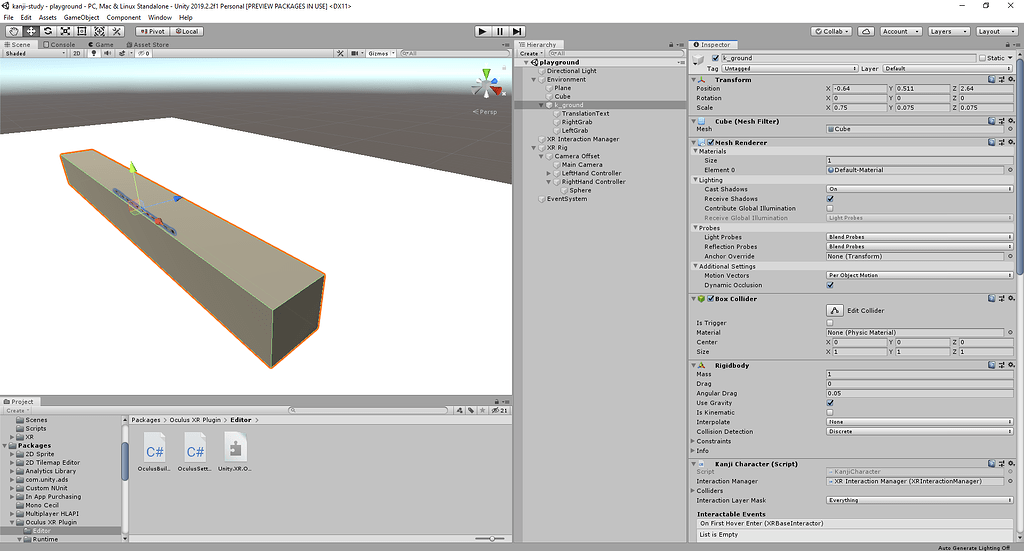Open the GameObject menu
The image size is (1024, 551).
(x=80, y=17)
